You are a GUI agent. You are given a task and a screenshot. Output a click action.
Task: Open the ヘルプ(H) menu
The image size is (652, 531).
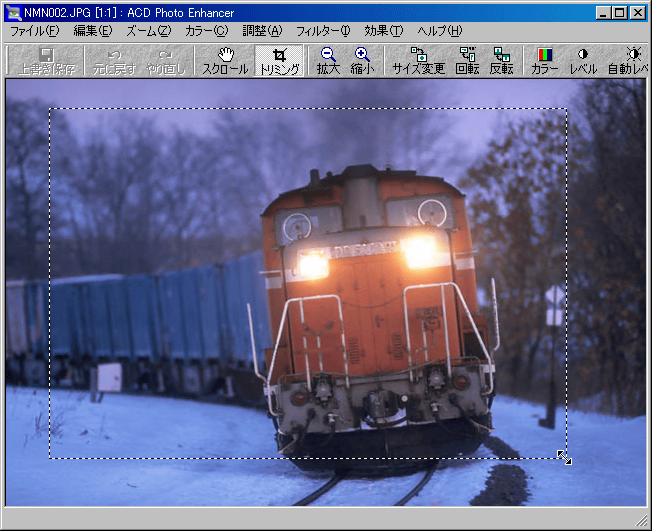[440, 31]
